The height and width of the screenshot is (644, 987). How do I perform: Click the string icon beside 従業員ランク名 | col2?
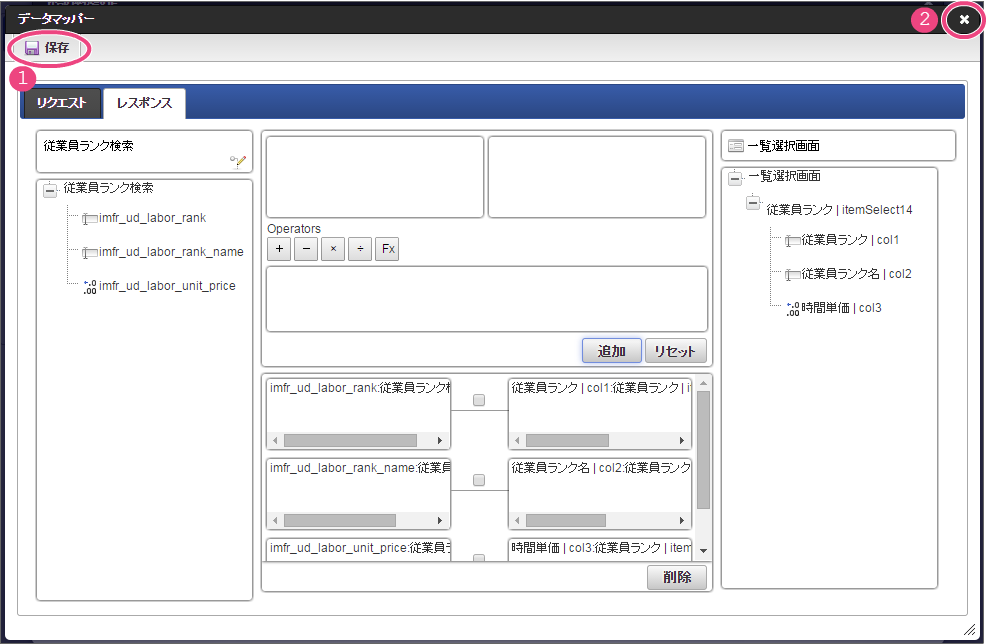pos(792,275)
